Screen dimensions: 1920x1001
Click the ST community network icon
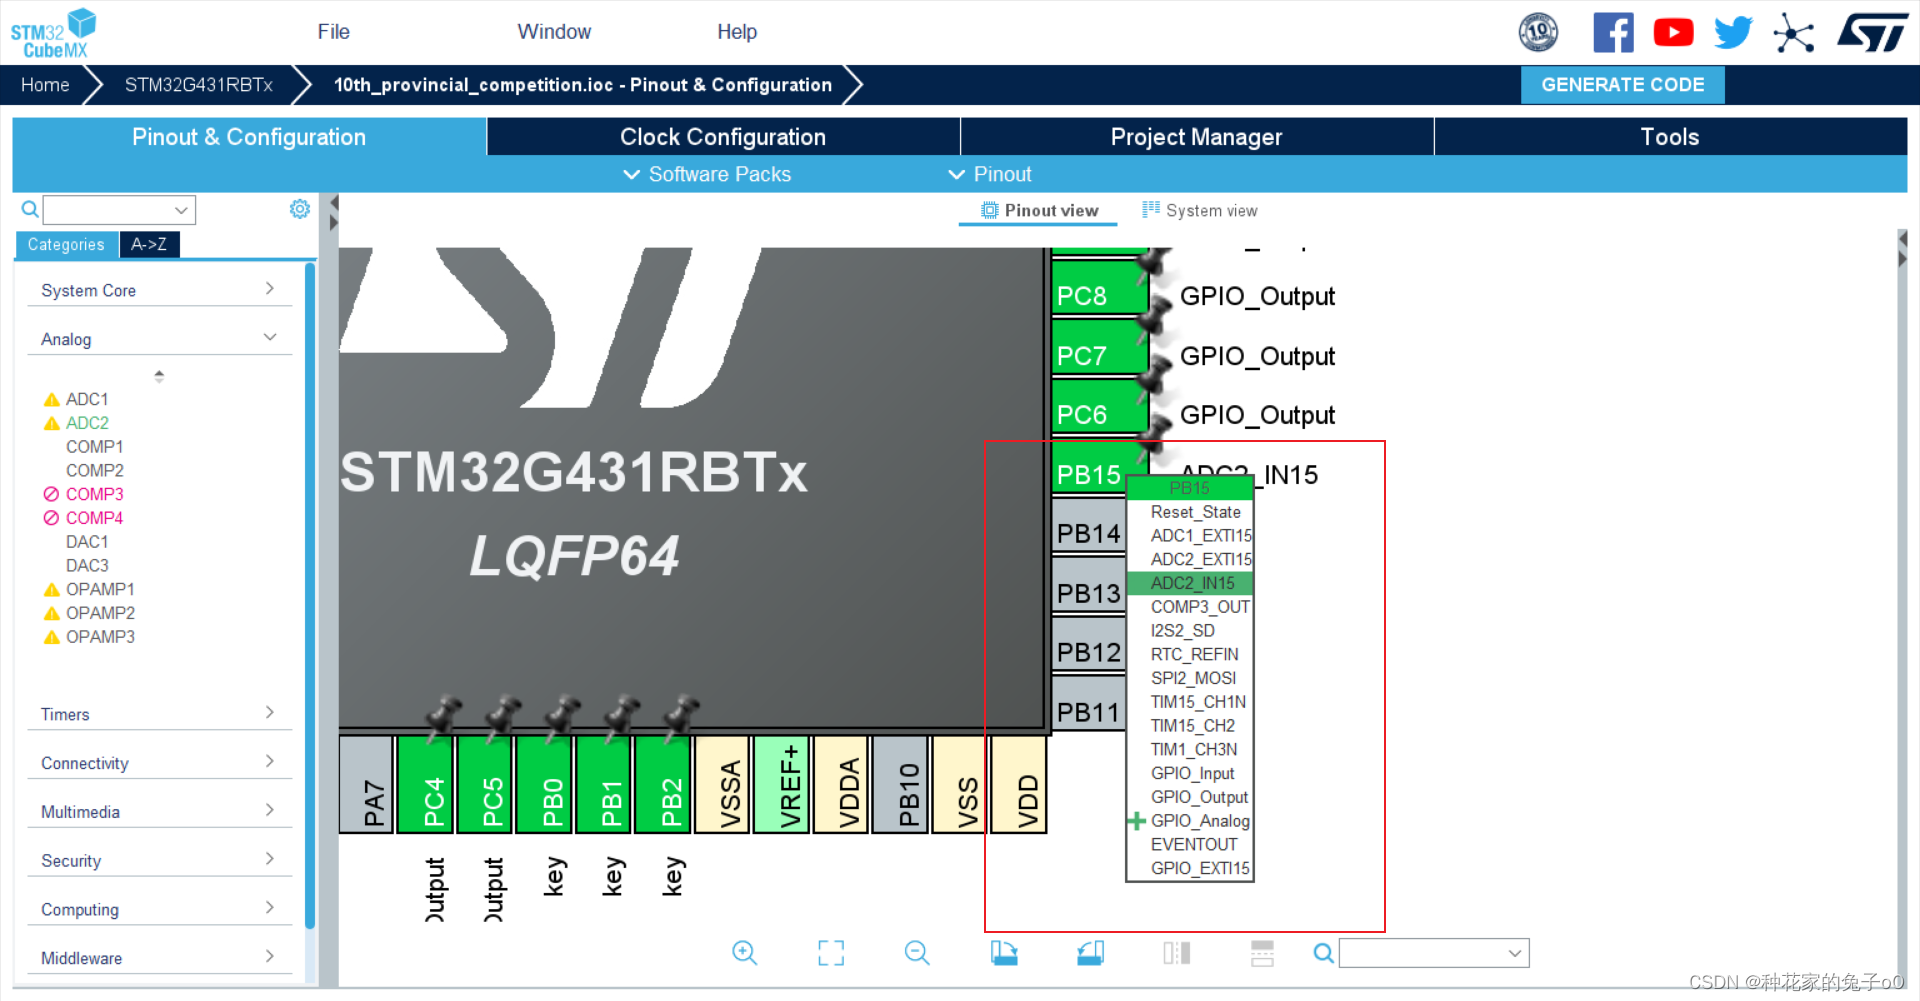click(x=1793, y=33)
